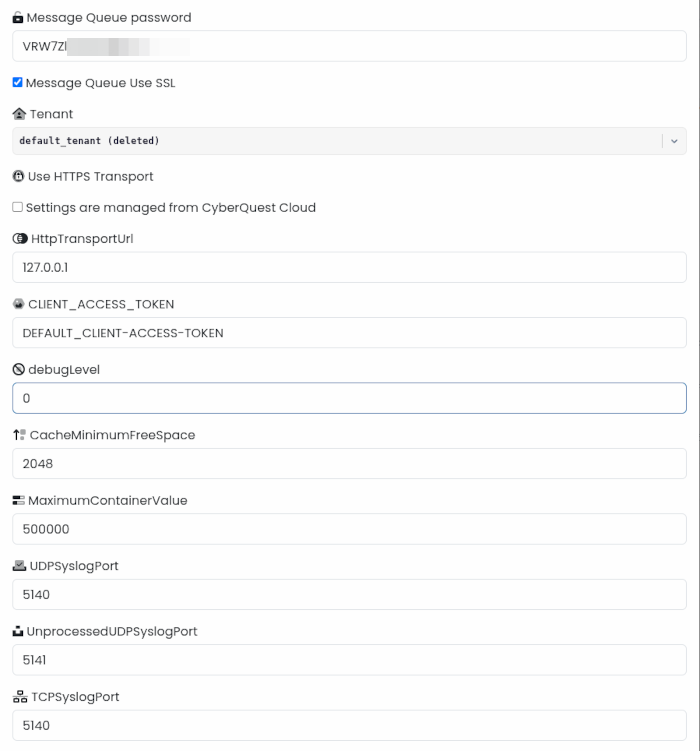Click the icon next to CLIENT_ACCESS_TOKEN label
Screen dimensions: 700x751
(x=18, y=304)
